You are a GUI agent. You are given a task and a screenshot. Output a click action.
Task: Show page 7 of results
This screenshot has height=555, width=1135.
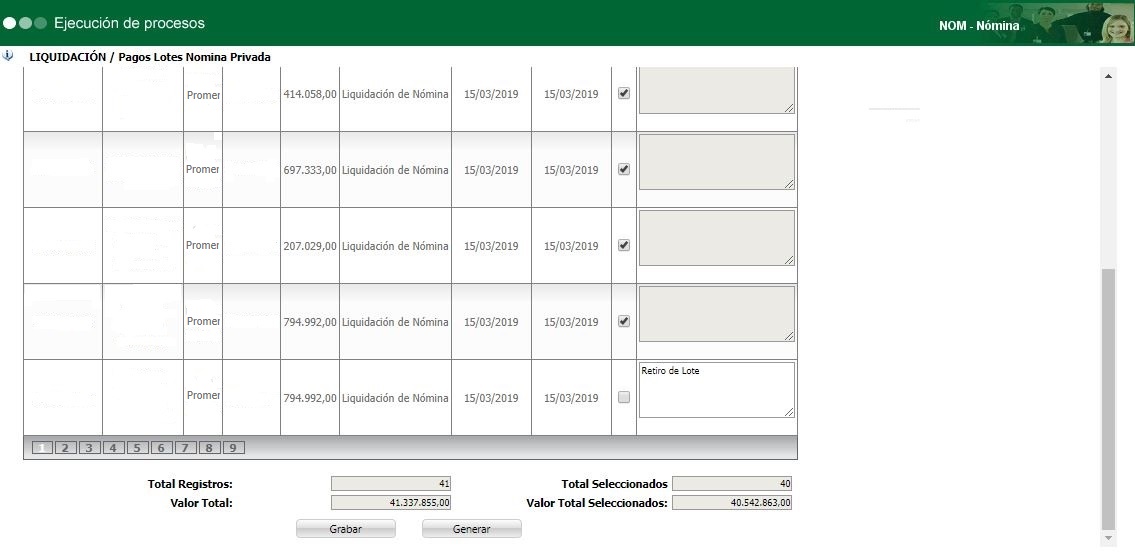[x=185, y=448]
